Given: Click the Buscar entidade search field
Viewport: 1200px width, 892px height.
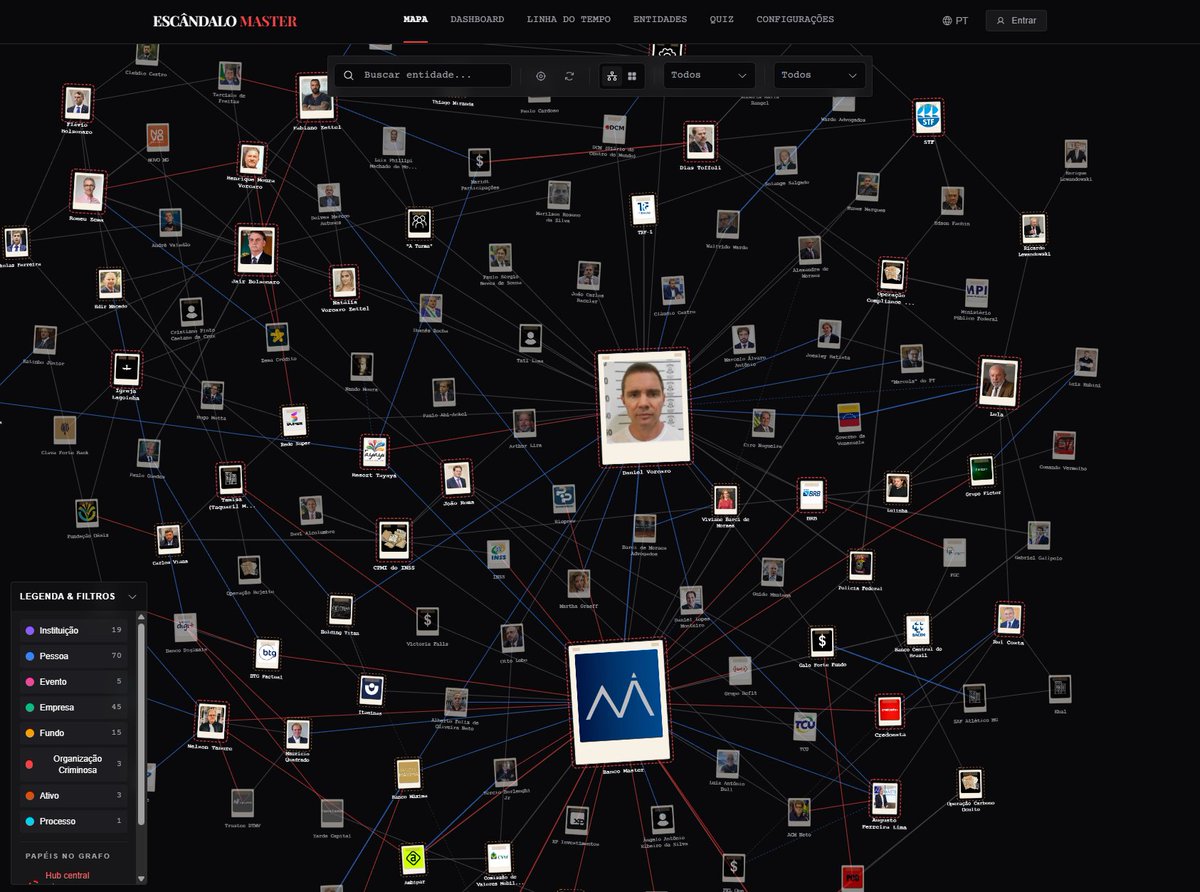Looking at the screenshot, I should coord(424,75).
